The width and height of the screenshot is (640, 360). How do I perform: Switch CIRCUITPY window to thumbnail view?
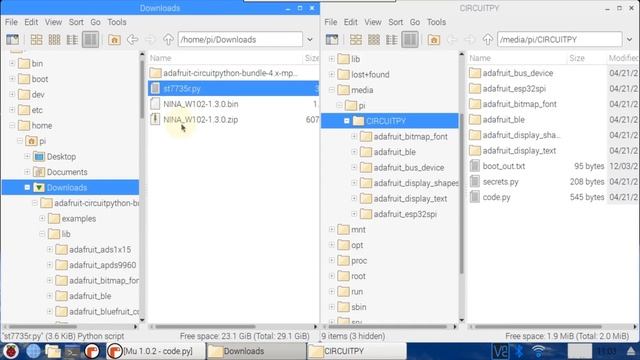click(374, 40)
